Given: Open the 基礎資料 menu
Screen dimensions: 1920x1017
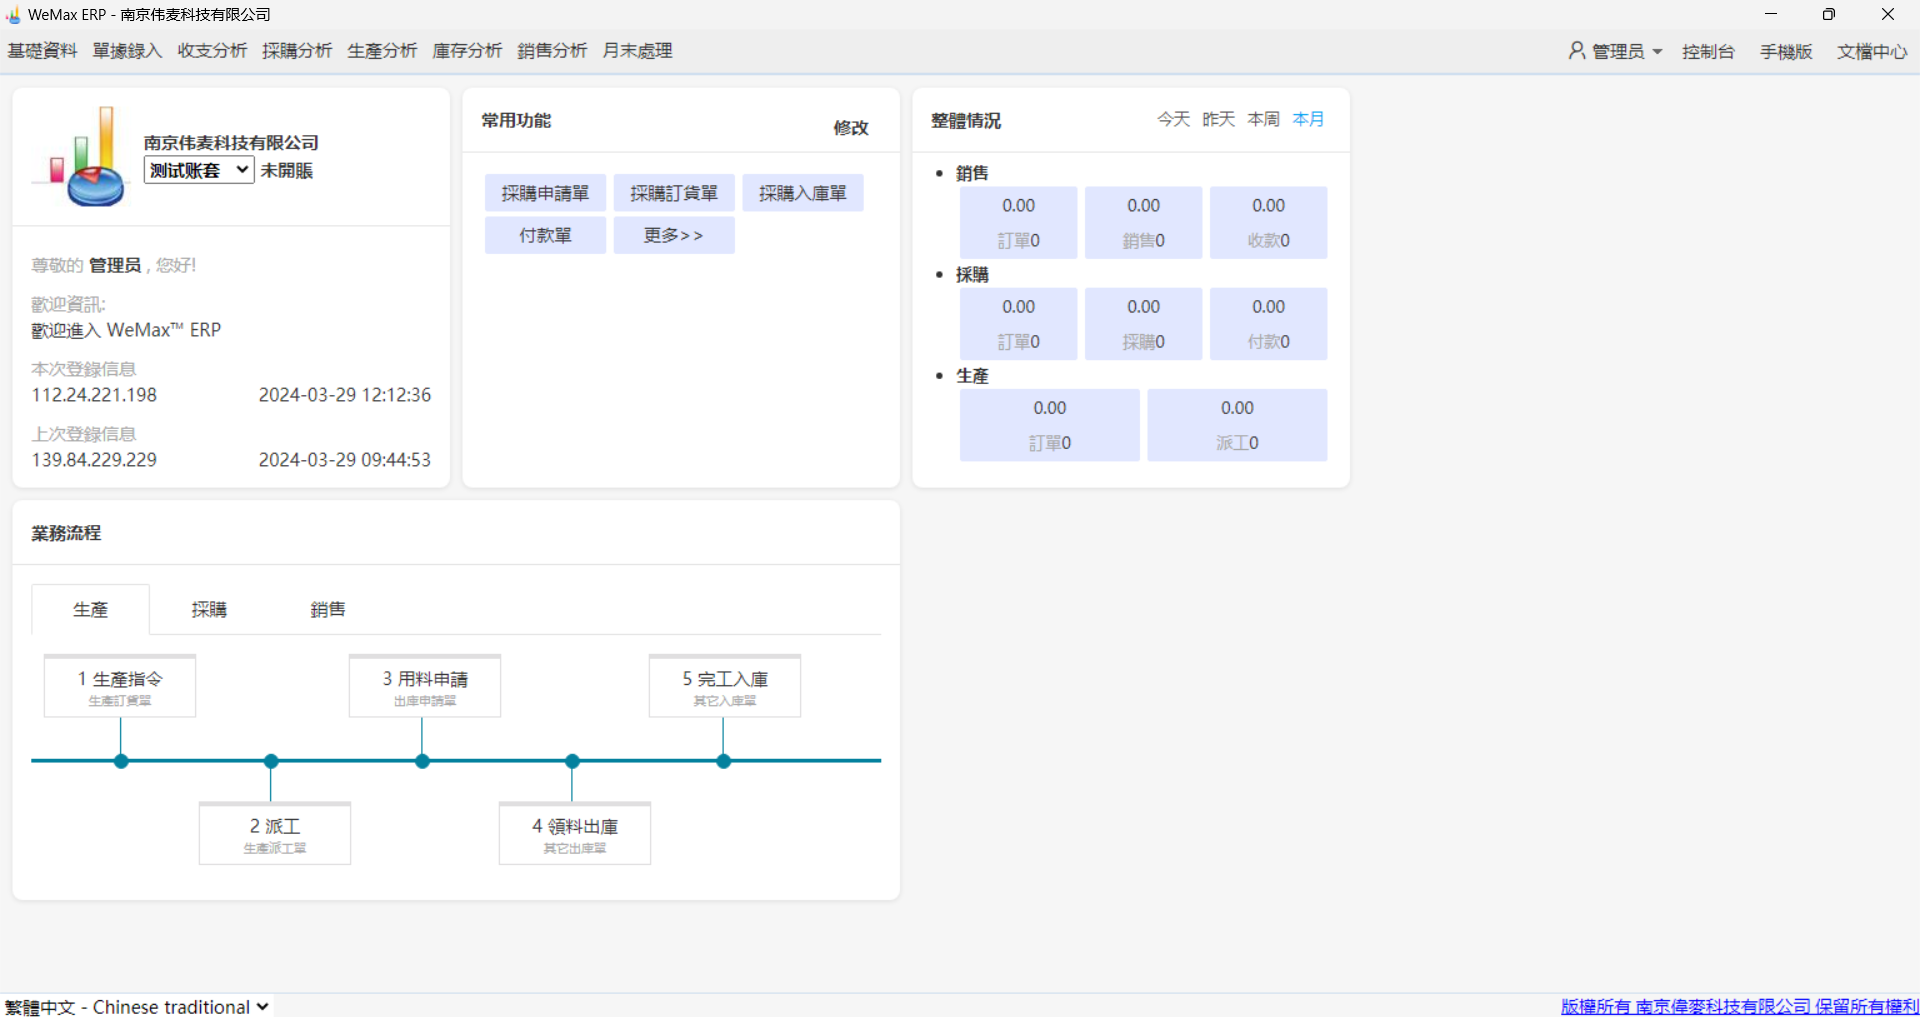Looking at the screenshot, I should pos(42,51).
